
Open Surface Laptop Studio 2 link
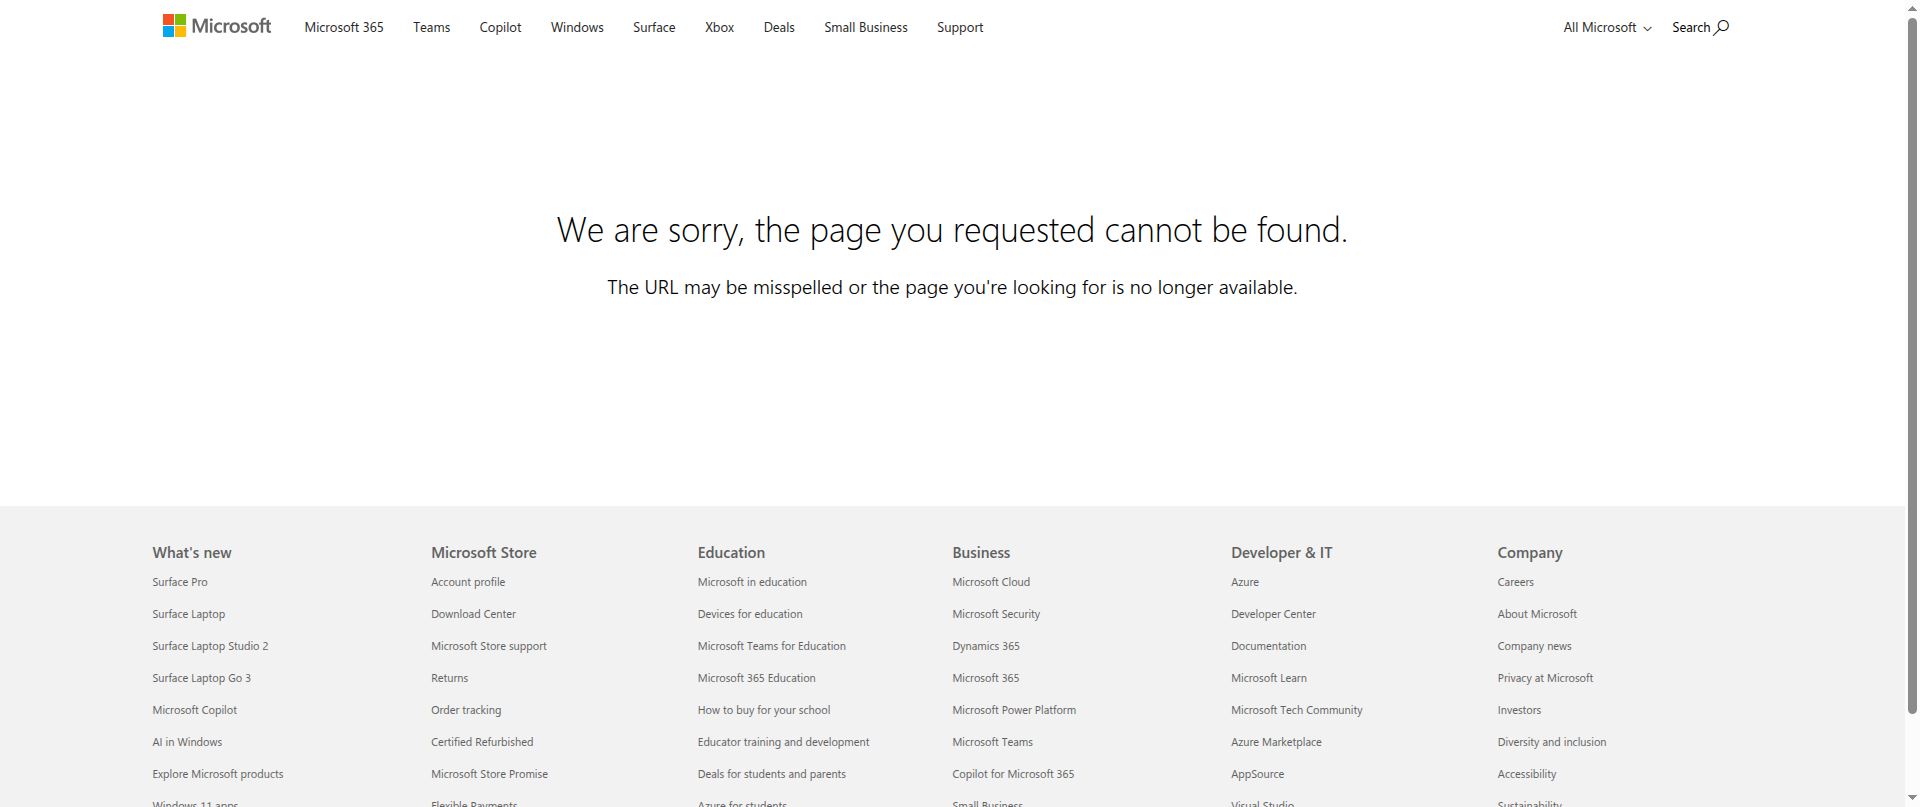click(x=210, y=646)
